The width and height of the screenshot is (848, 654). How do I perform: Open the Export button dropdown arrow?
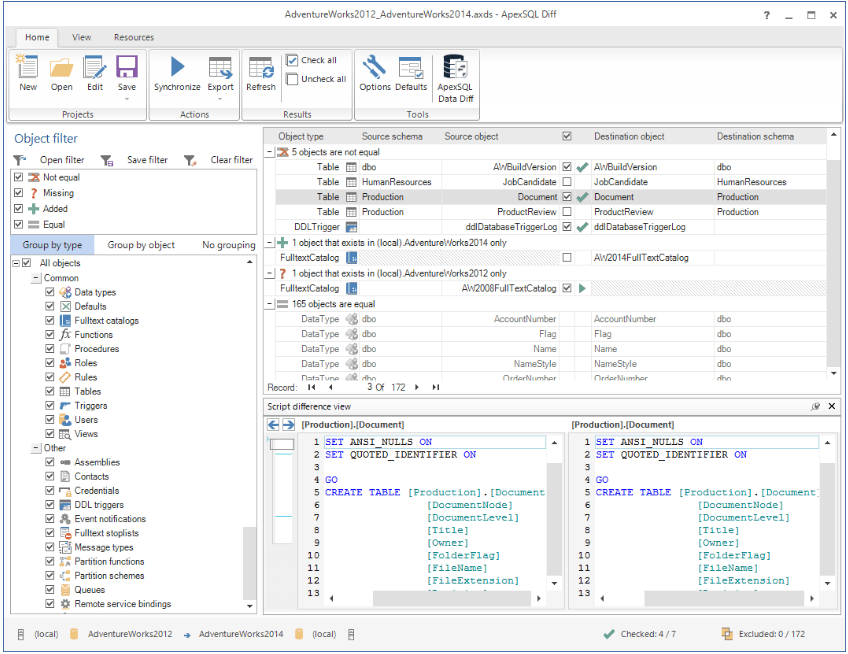coord(220,99)
